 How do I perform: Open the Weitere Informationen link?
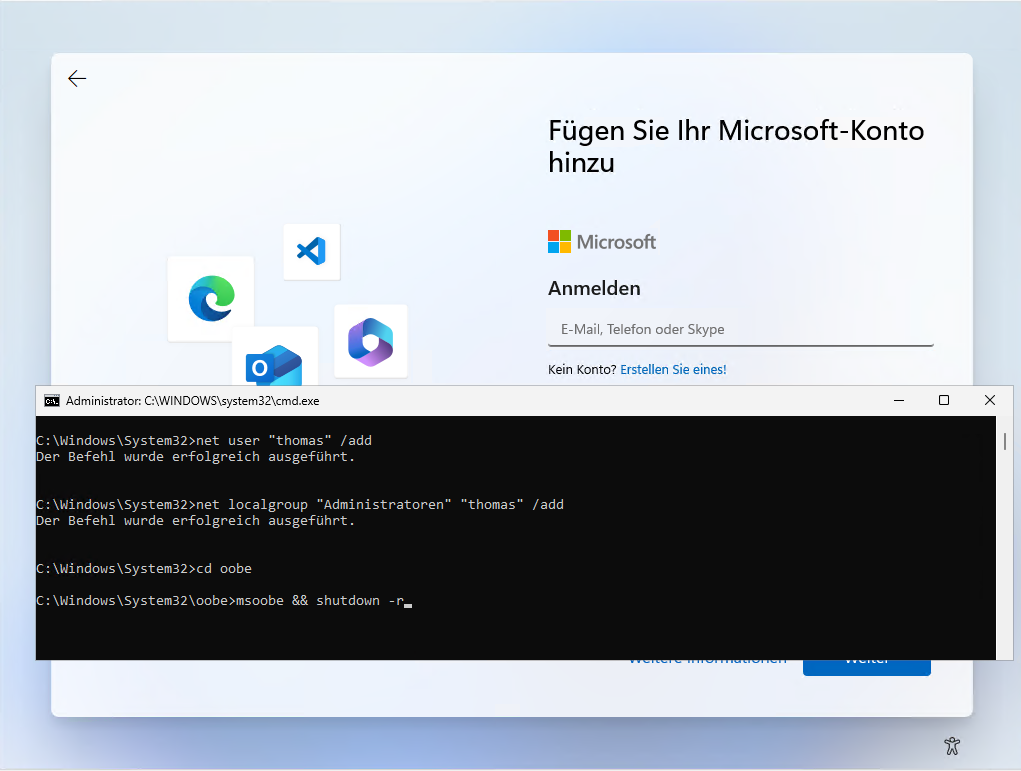click(708, 662)
